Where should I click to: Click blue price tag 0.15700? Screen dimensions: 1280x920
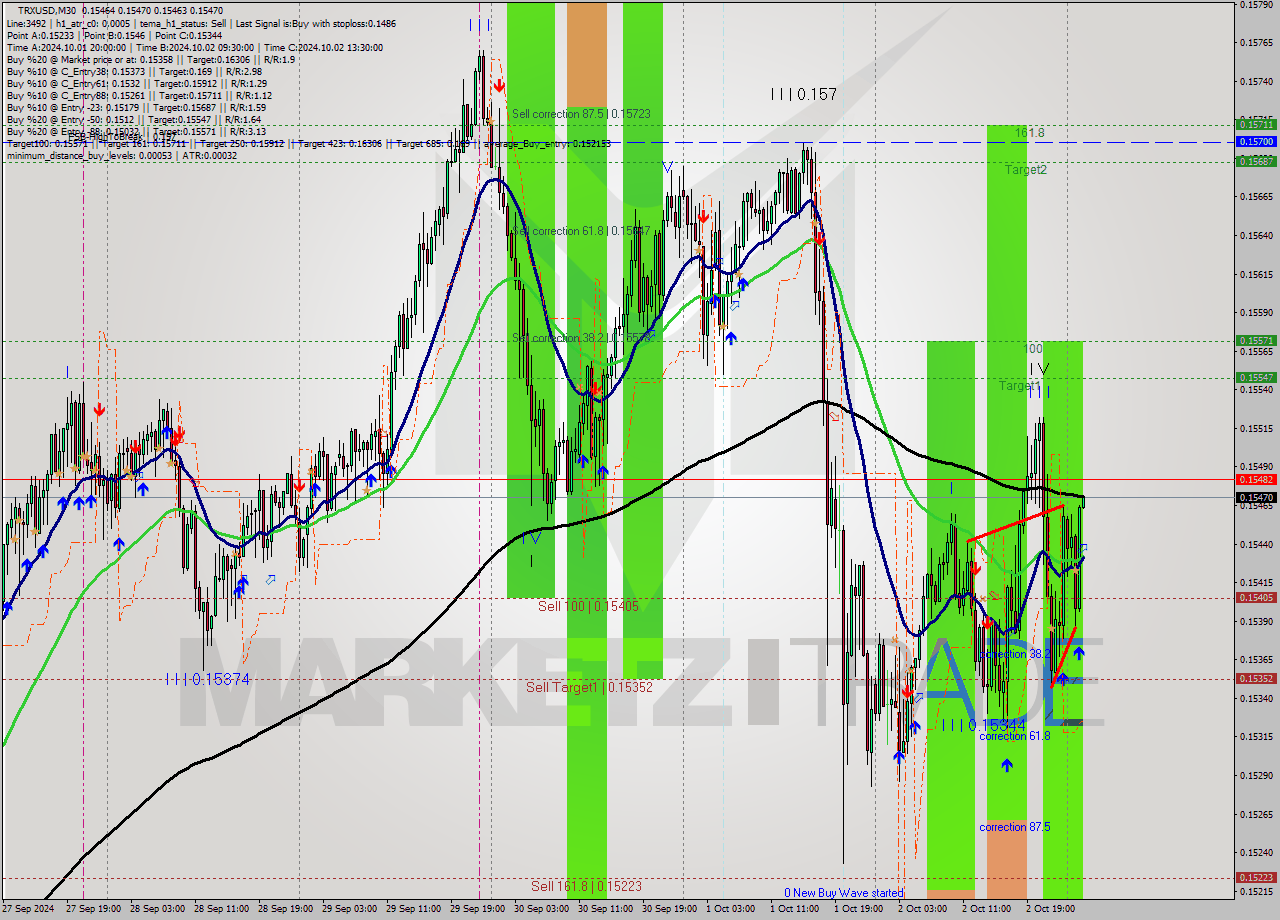click(x=1257, y=142)
